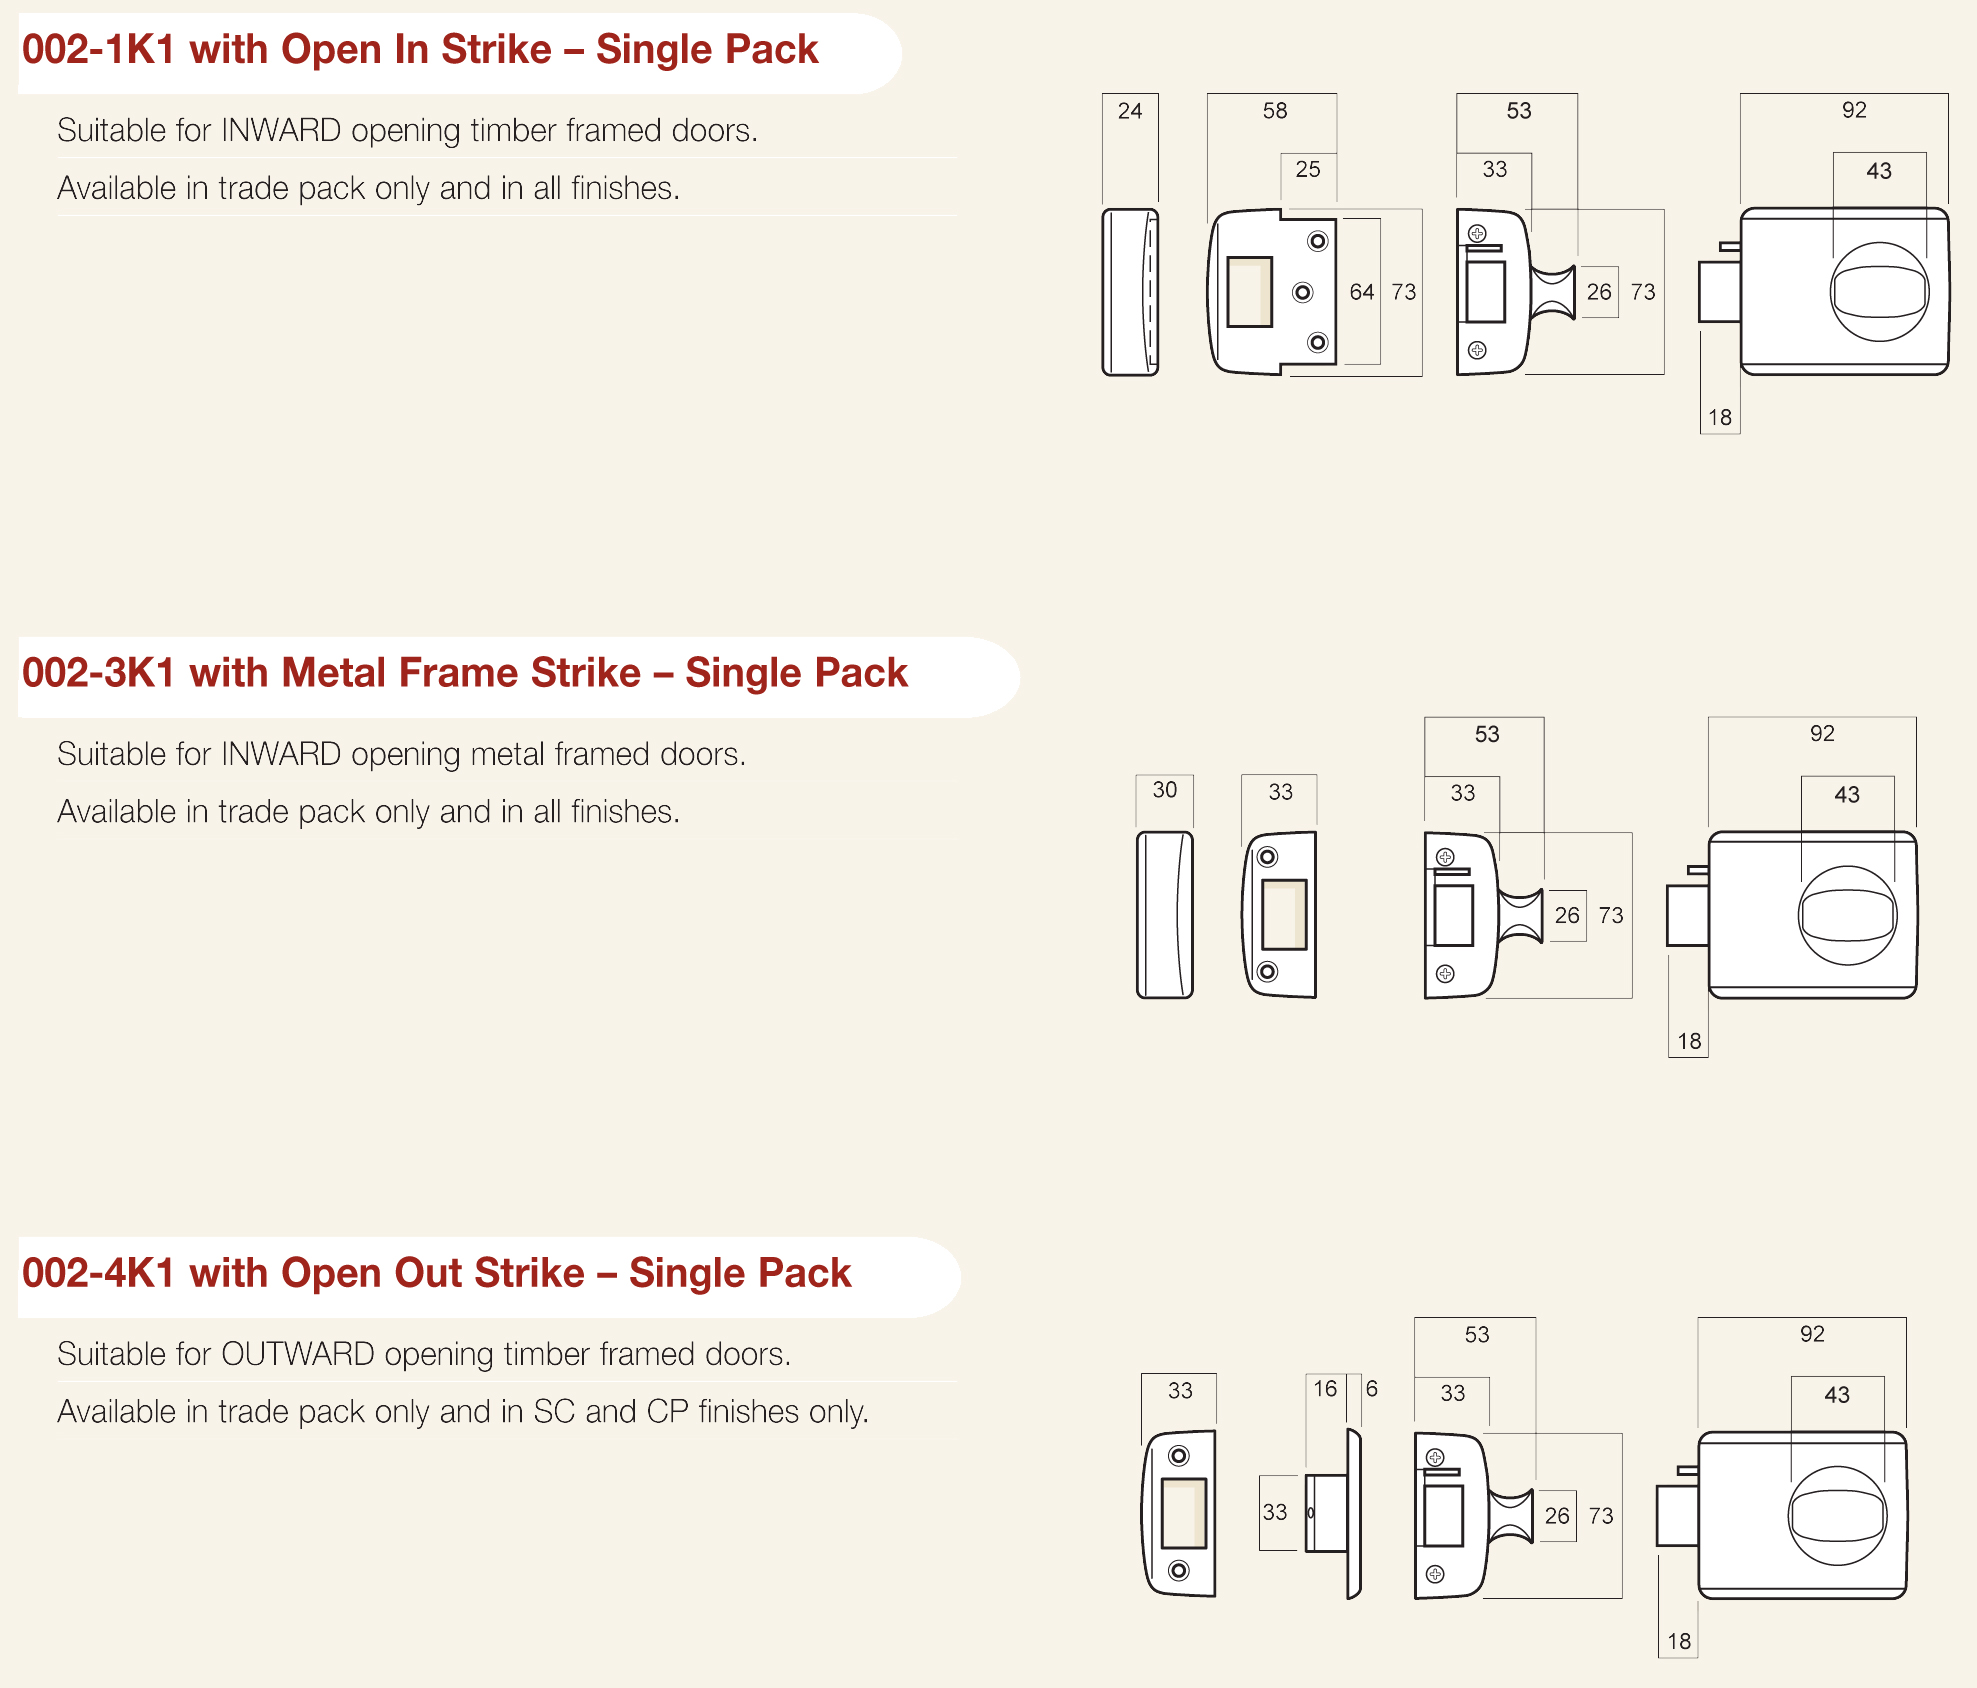Screen dimensions: 1977x1688
Task: Select the metal frame strike drawing labeled 33
Action: coord(1280,914)
